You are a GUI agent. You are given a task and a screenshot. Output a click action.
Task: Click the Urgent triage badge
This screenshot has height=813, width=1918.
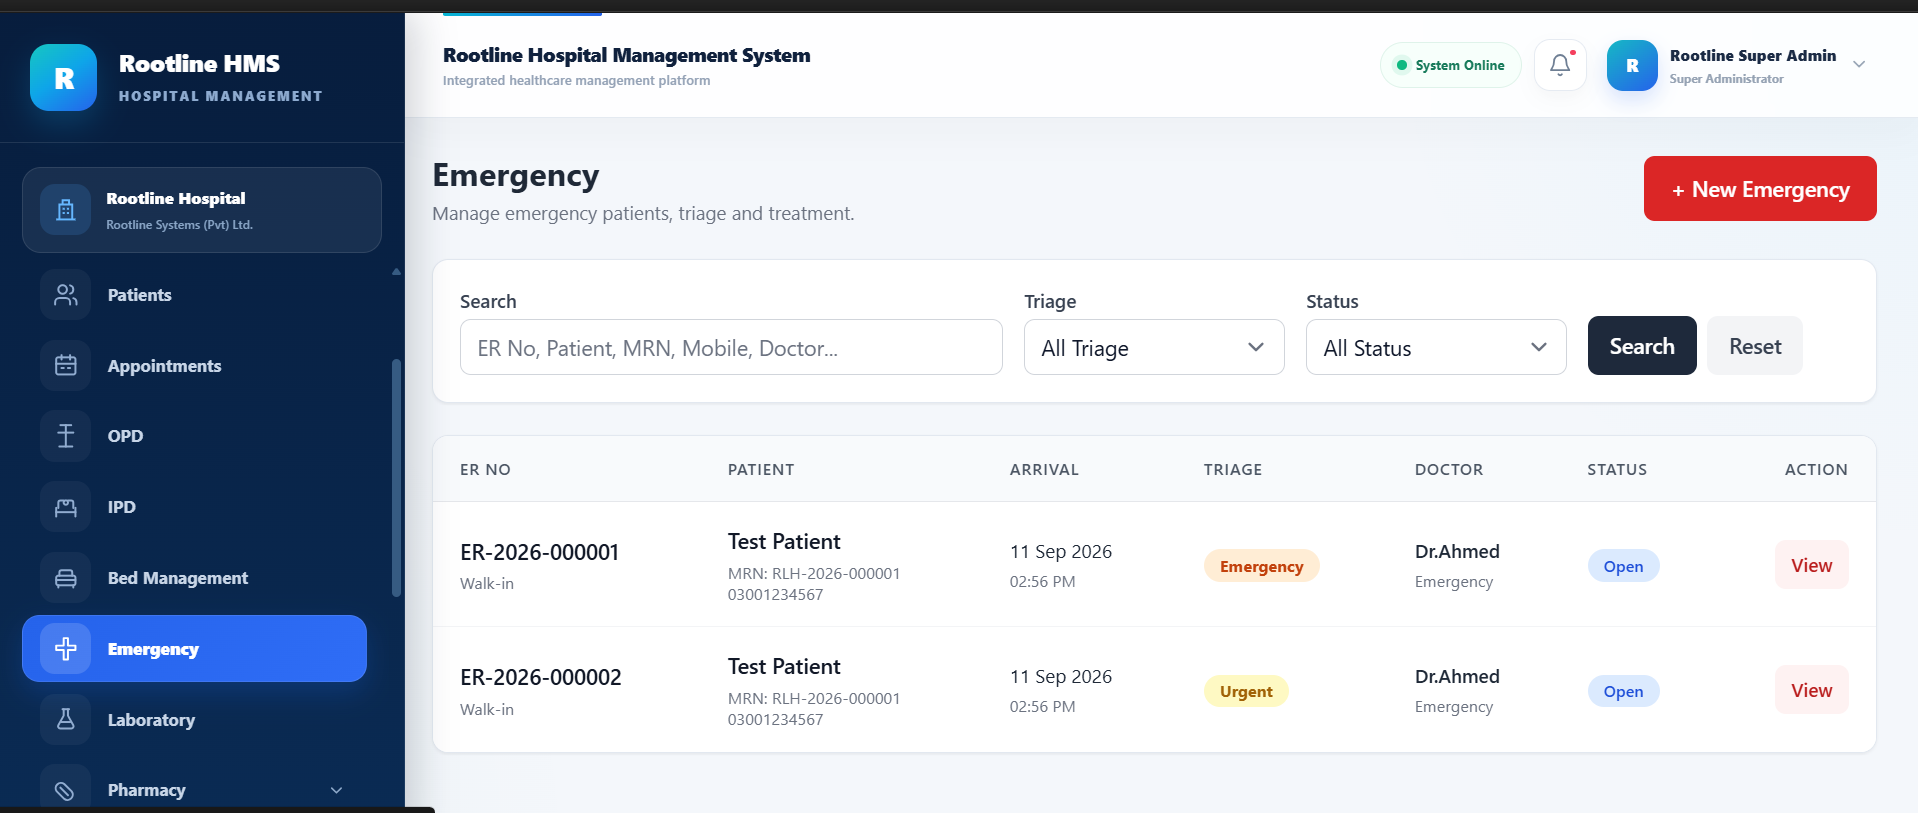pos(1246,691)
